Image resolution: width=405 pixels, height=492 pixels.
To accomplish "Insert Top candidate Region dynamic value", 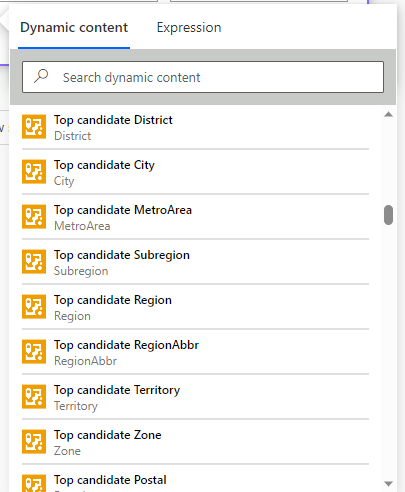I will 195,307.
